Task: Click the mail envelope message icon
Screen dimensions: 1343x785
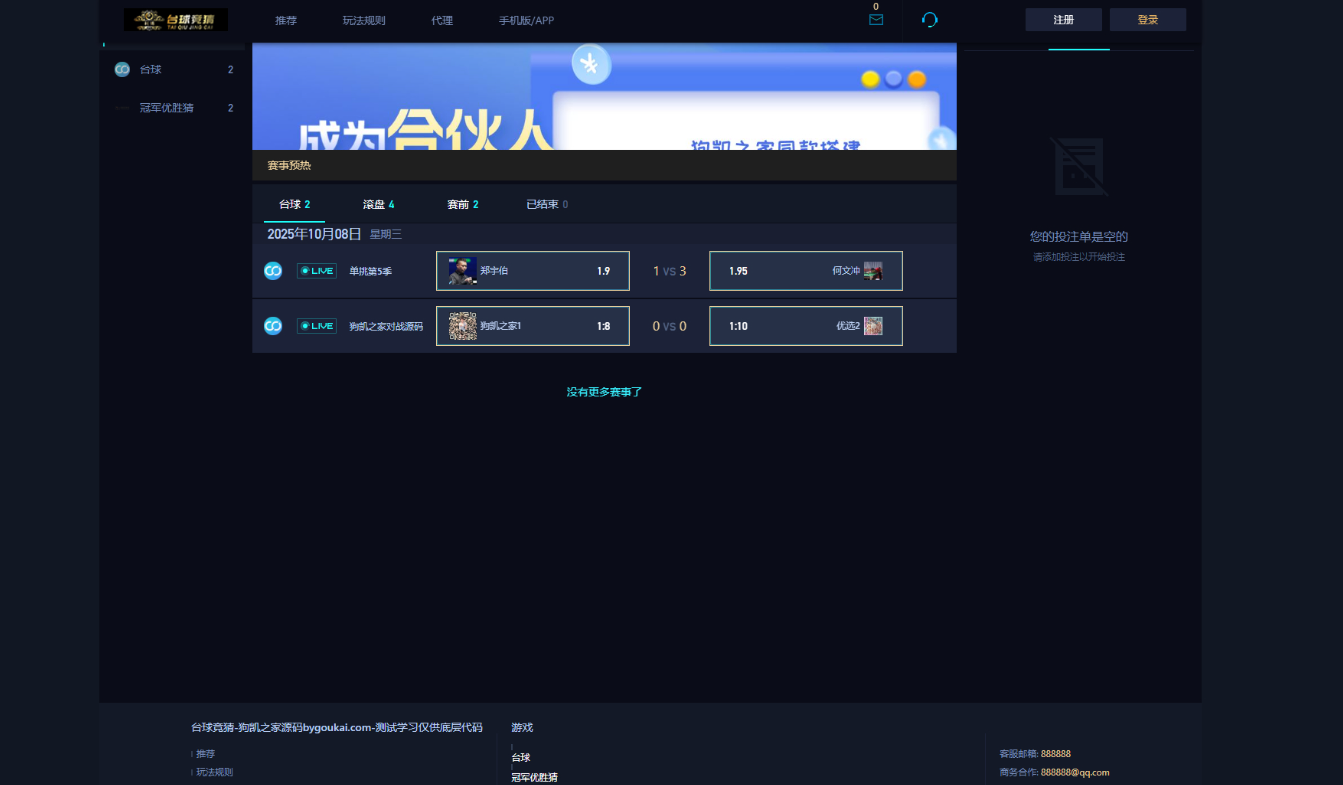Action: (876, 19)
